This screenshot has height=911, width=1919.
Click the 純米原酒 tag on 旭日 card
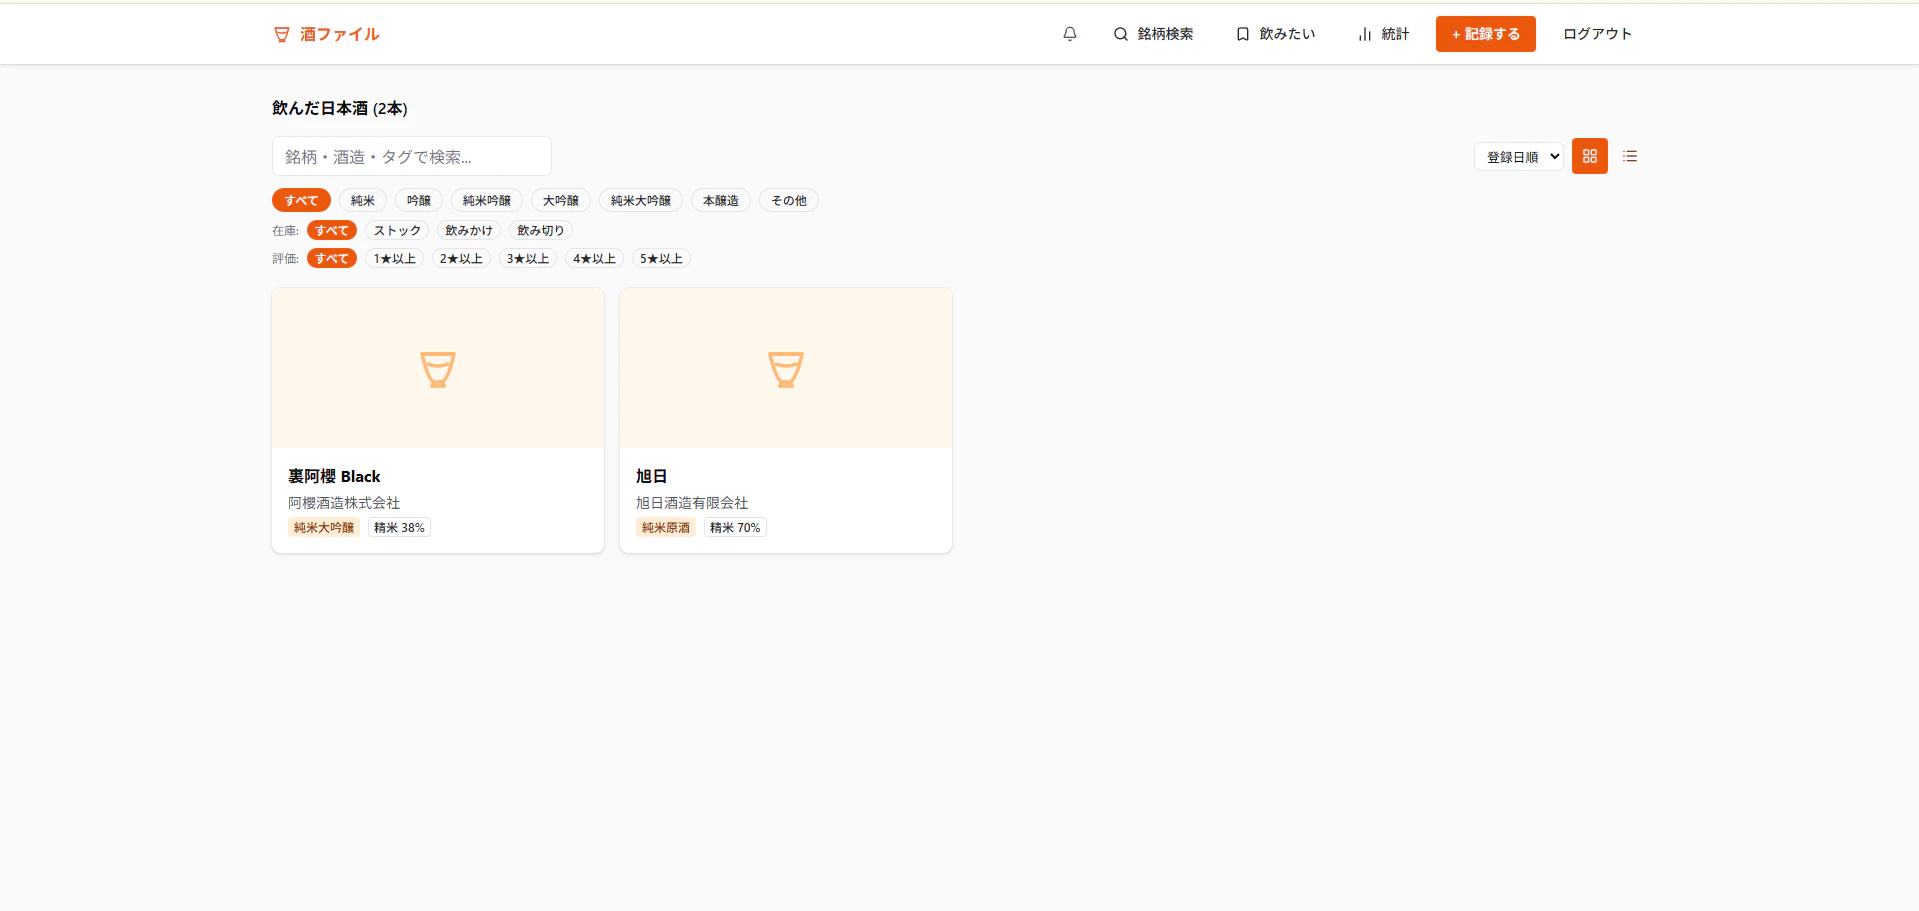coord(666,528)
